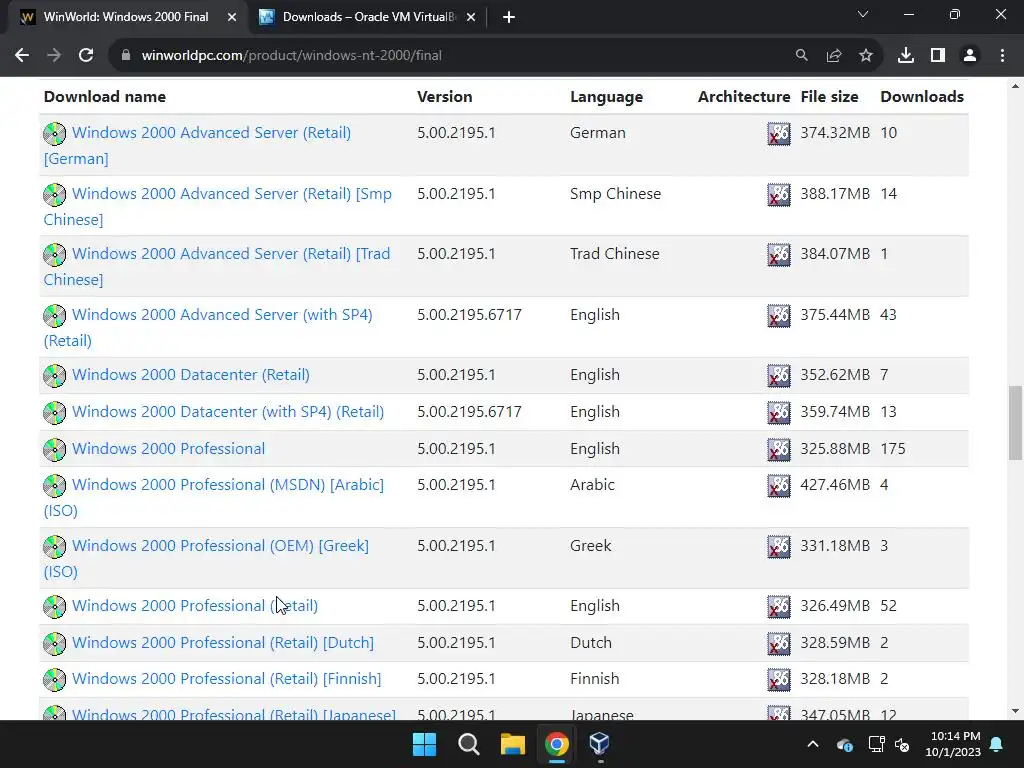Click the forward navigation arrow
This screenshot has height=768, width=1024.
[54, 56]
